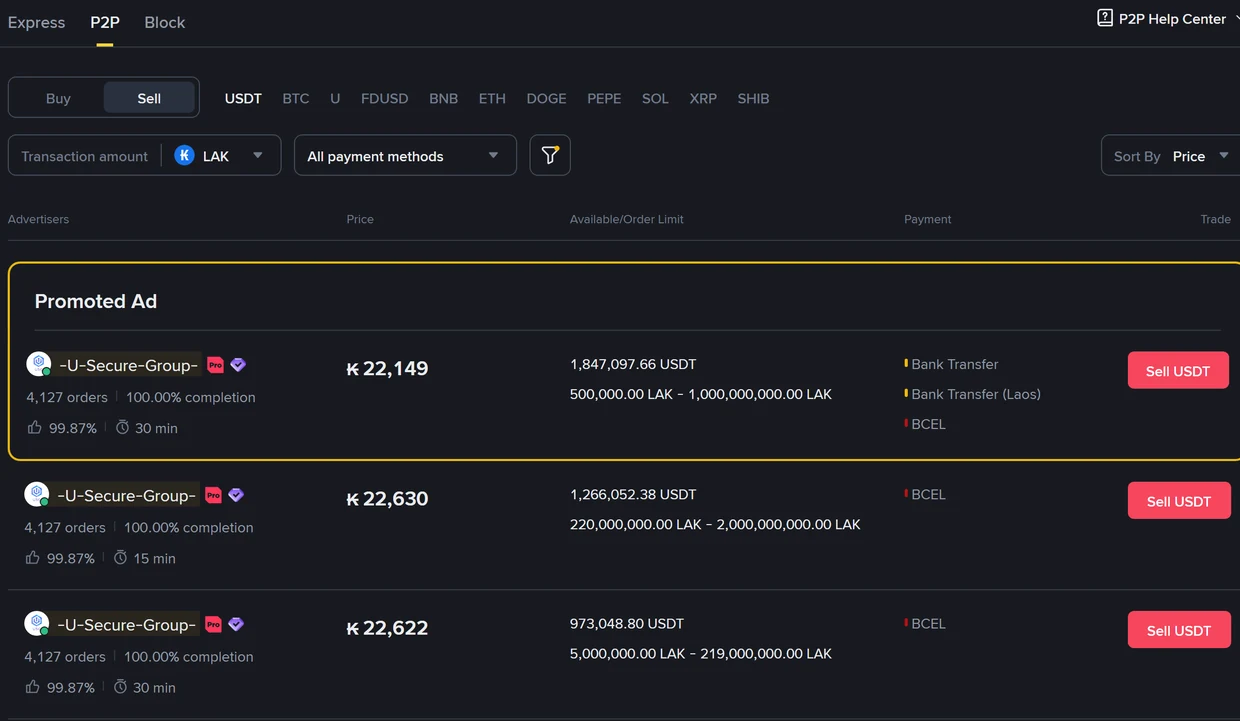Image resolution: width=1240 pixels, height=721 pixels.
Task: Click BCEL payment label in promoted ad
Action: pyautogui.click(x=928, y=424)
